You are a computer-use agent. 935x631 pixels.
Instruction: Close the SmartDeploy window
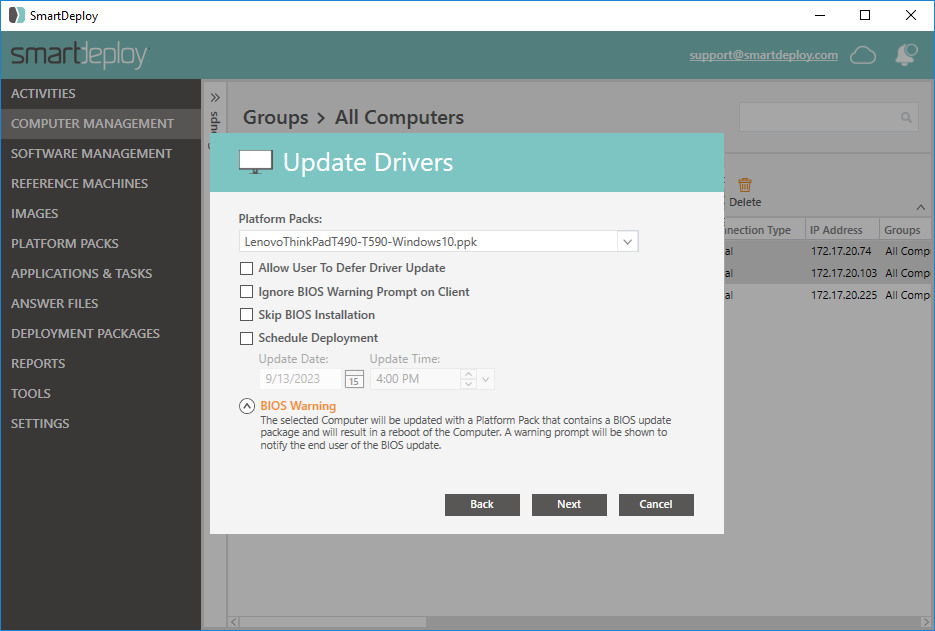911,16
